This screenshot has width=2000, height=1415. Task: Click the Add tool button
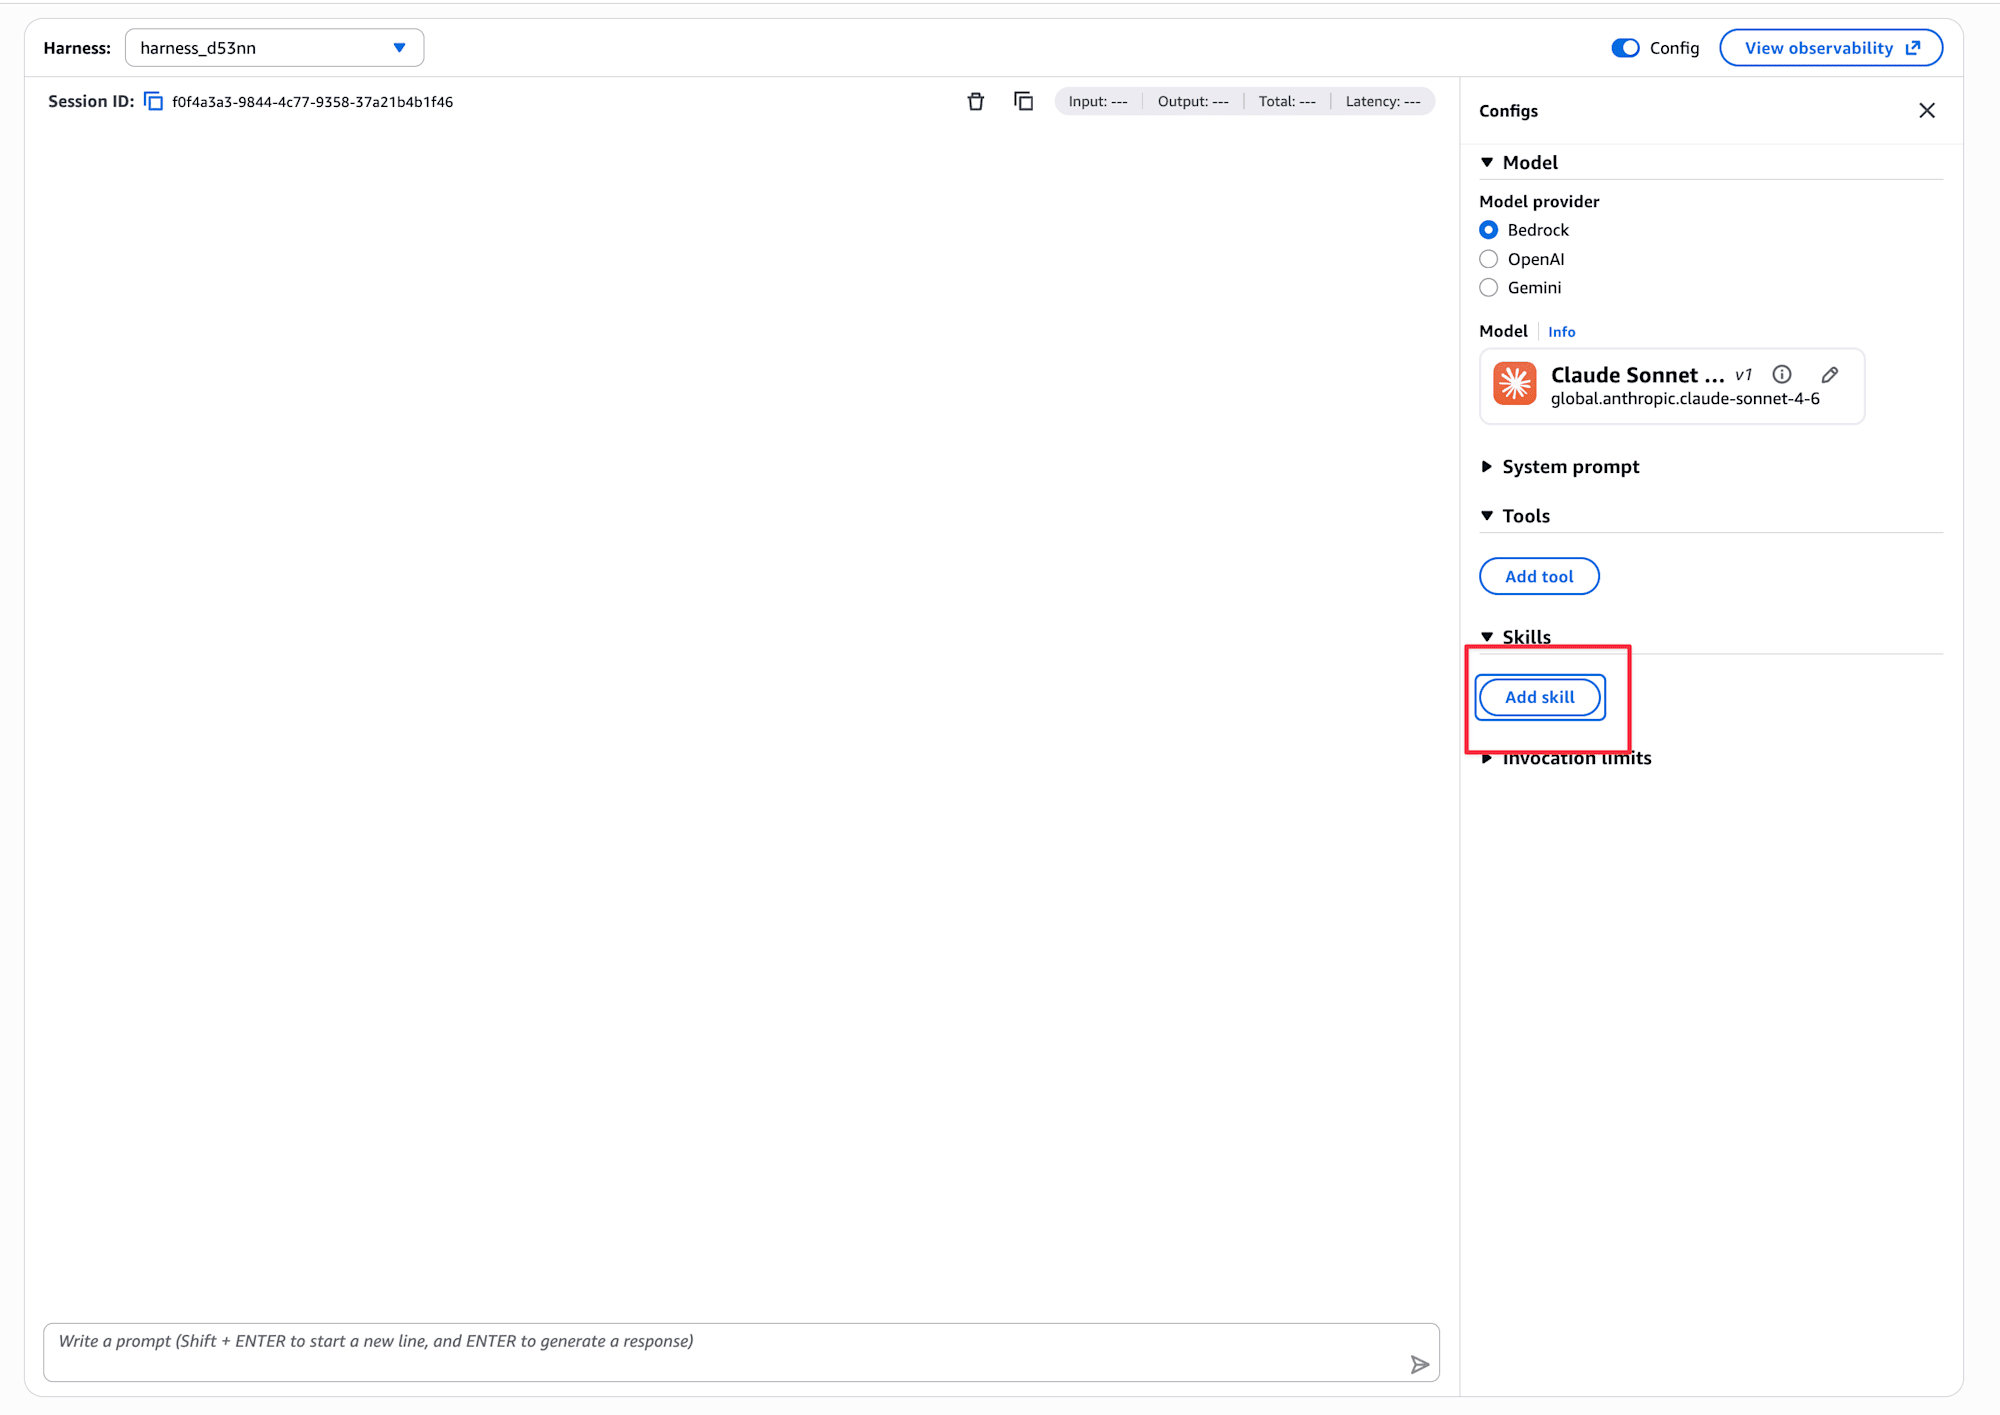point(1538,576)
